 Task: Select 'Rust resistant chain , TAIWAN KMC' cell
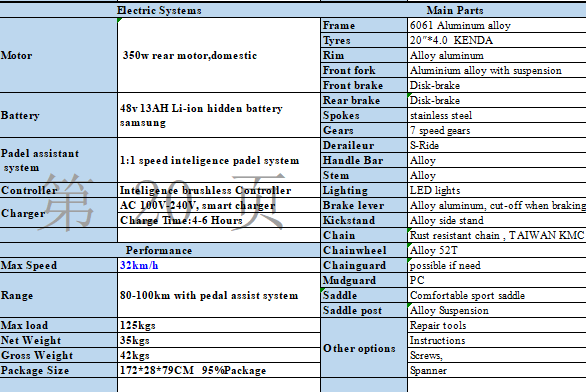[497, 235]
